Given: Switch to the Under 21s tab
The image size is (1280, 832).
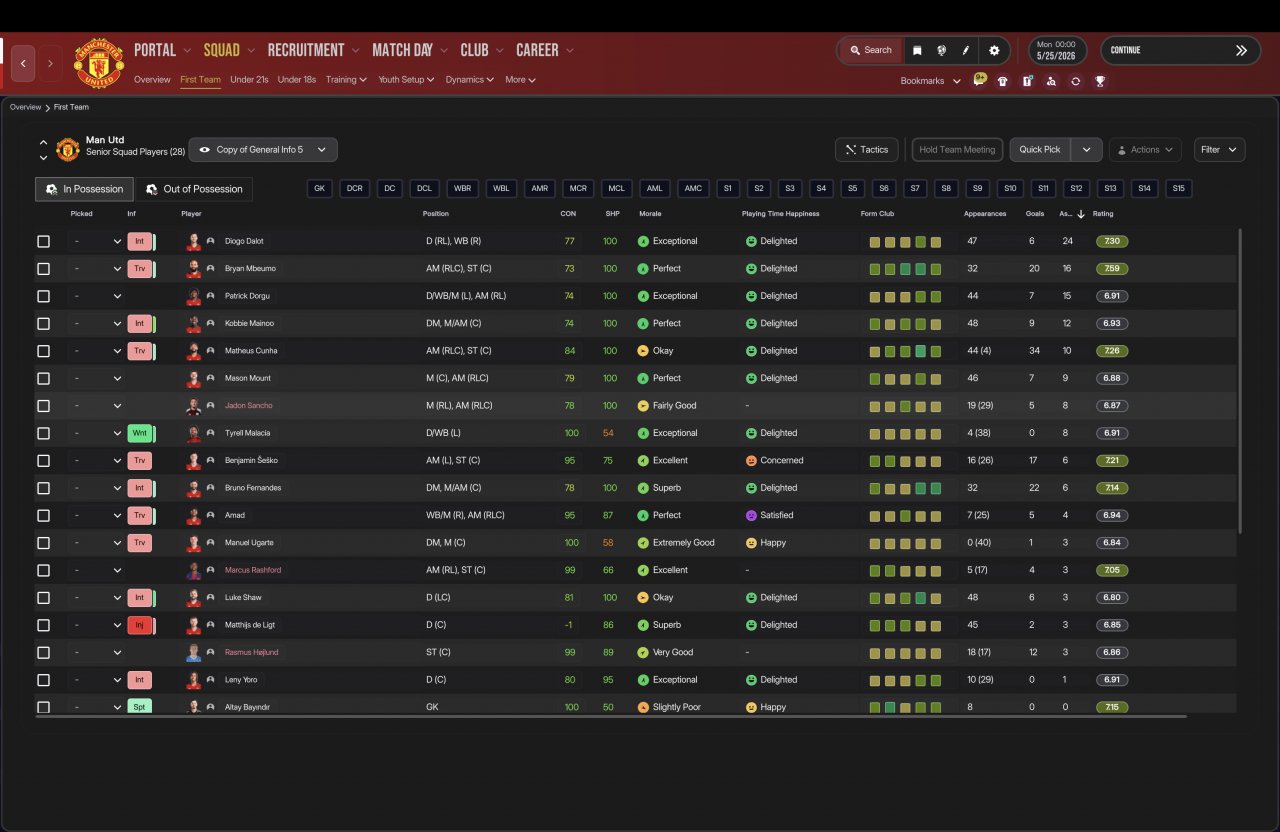Looking at the screenshot, I should point(249,80).
